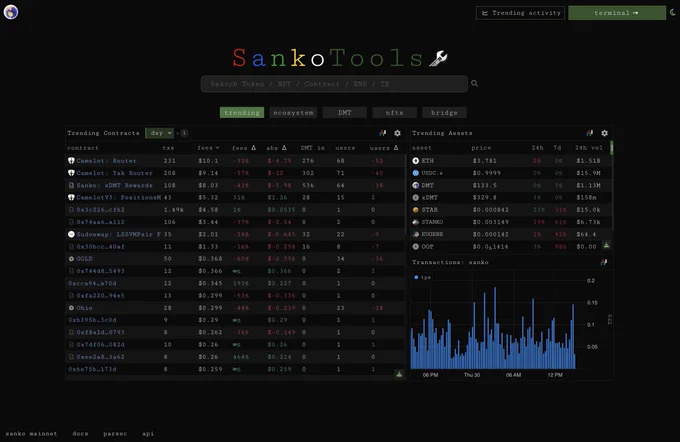Click the 1.49k txs value
Viewport: 680px width, 442px height.
pyautogui.click(x=173, y=210)
